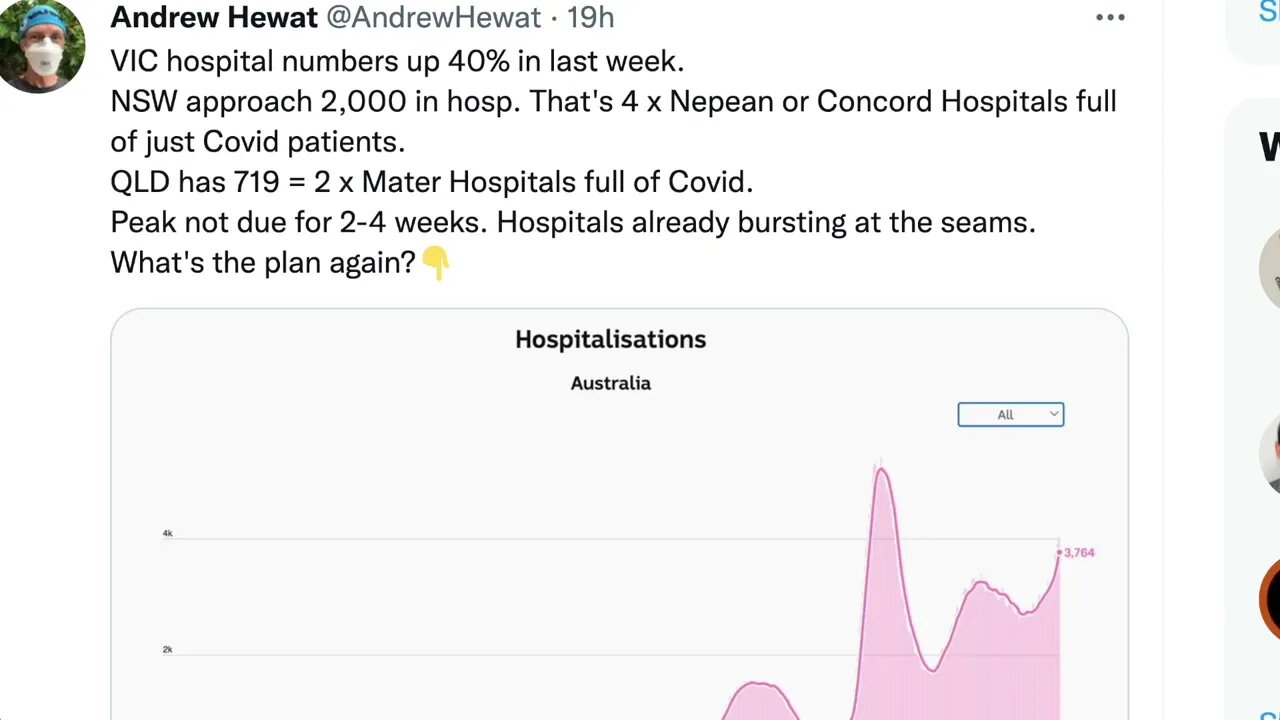Click the Hospitalisations chart title
The width and height of the screenshot is (1280, 720).
point(610,340)
